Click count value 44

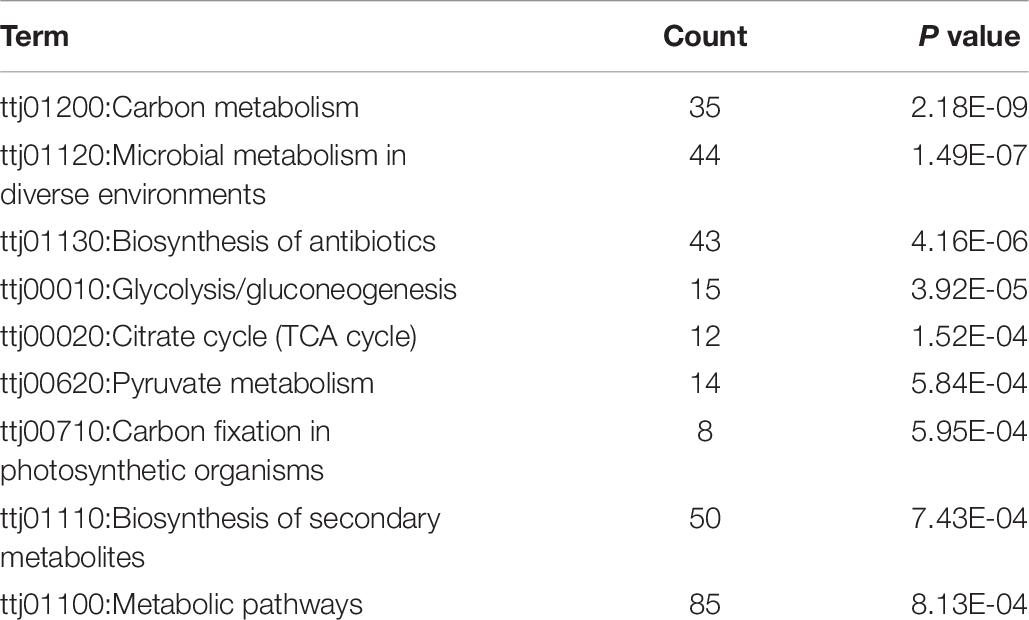click(x=705, y=155)
